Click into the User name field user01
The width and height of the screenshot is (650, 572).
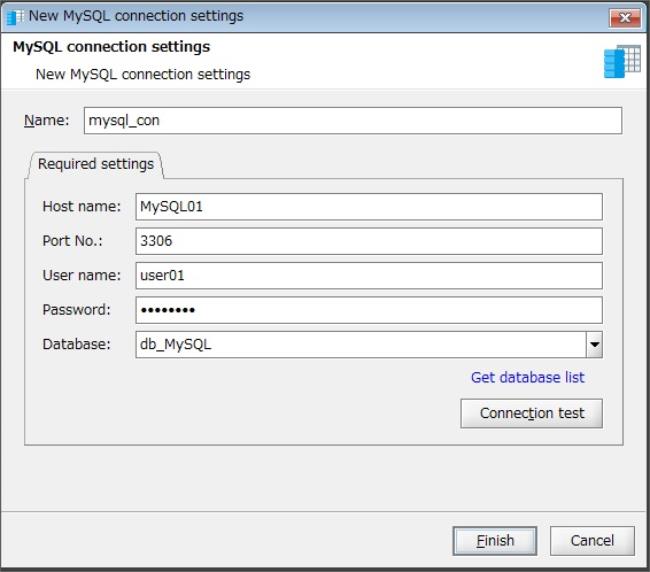(369, 275)
